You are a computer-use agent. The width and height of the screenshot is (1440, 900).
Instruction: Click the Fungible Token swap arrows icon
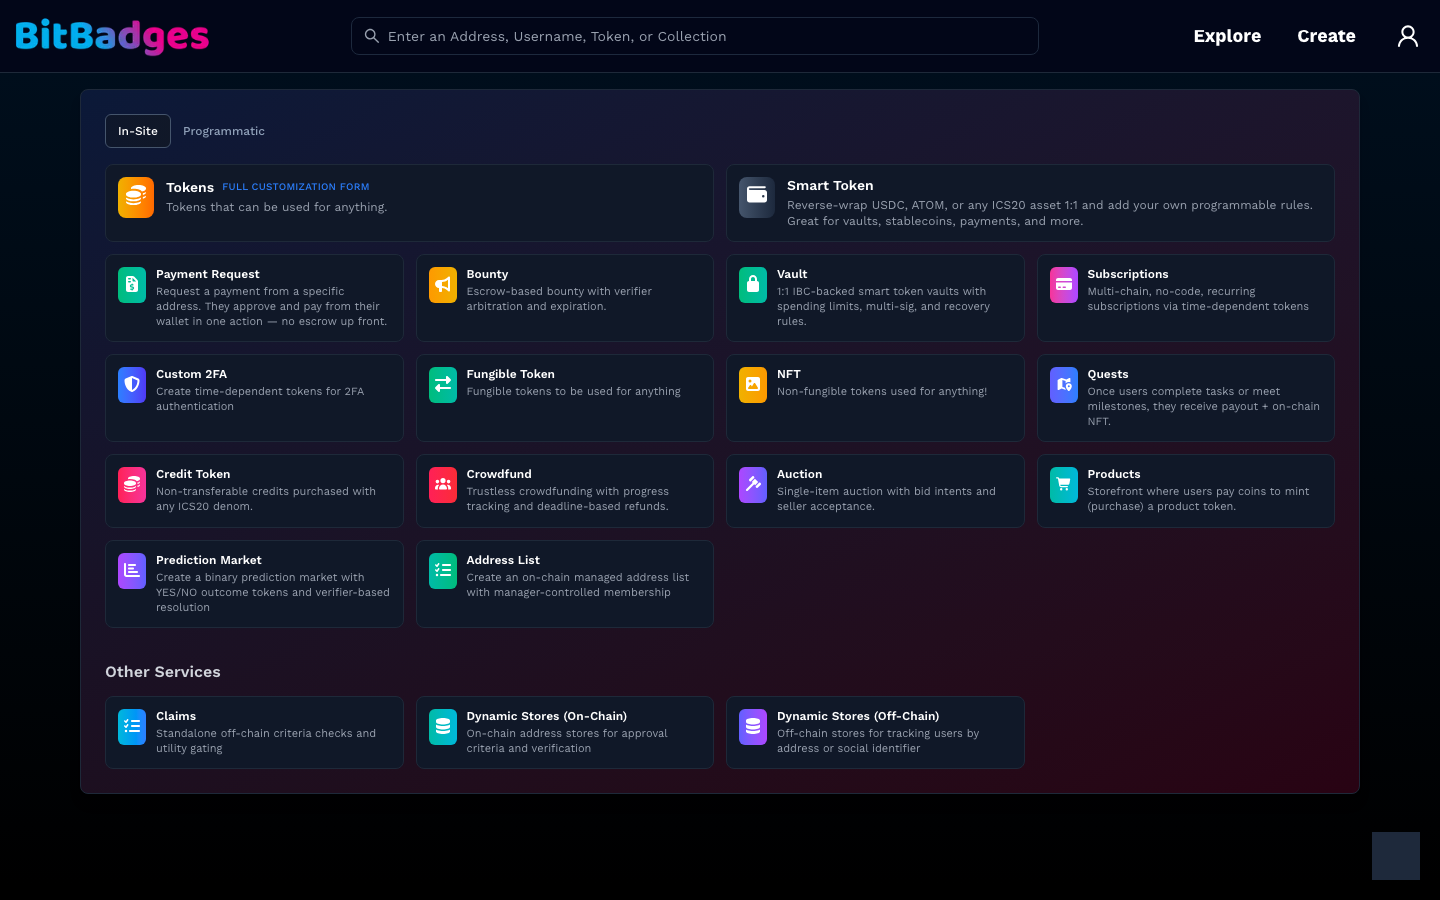(443, 385)
